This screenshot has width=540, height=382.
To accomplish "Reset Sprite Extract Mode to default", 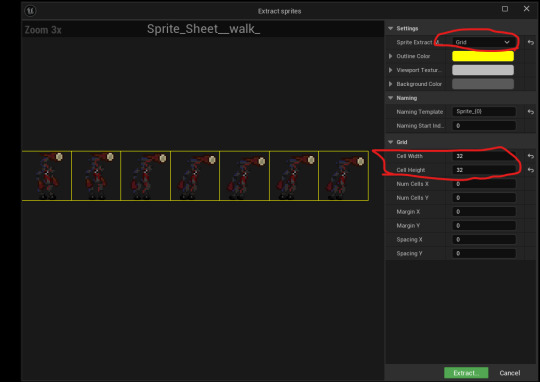I will 531,42.
